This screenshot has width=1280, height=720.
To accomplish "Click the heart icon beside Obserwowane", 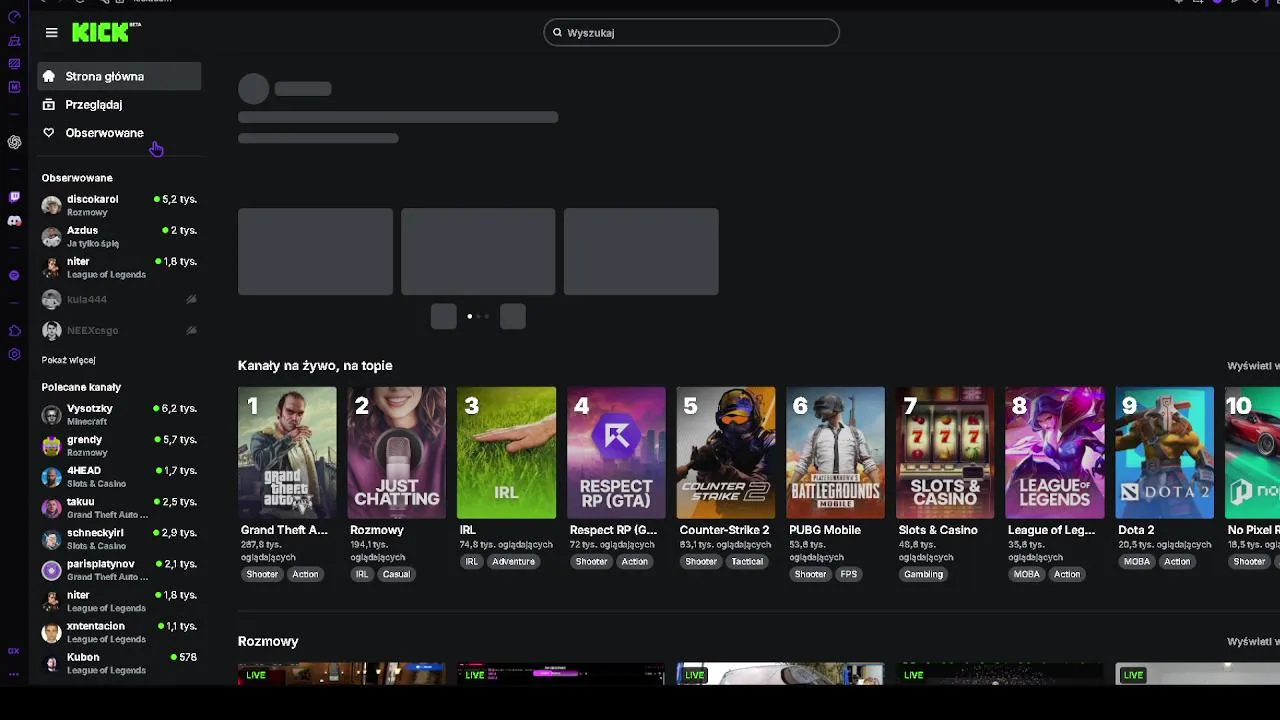I will coord(49,133).
